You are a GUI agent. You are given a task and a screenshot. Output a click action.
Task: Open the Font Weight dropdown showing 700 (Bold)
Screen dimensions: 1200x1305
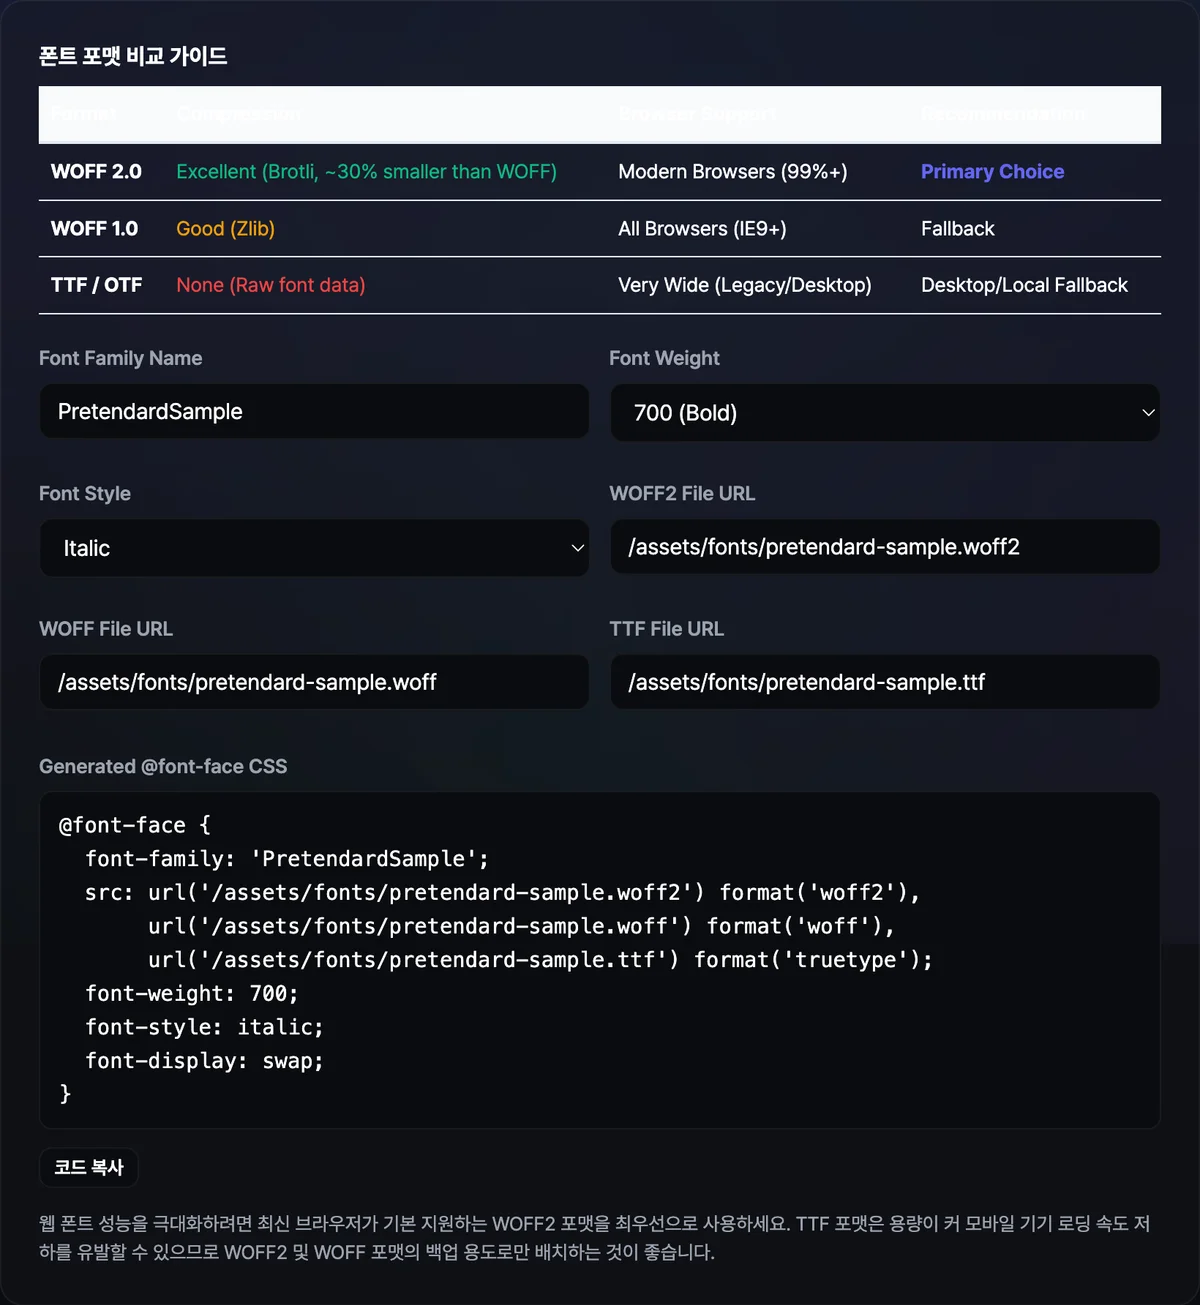tap(885, 412)
